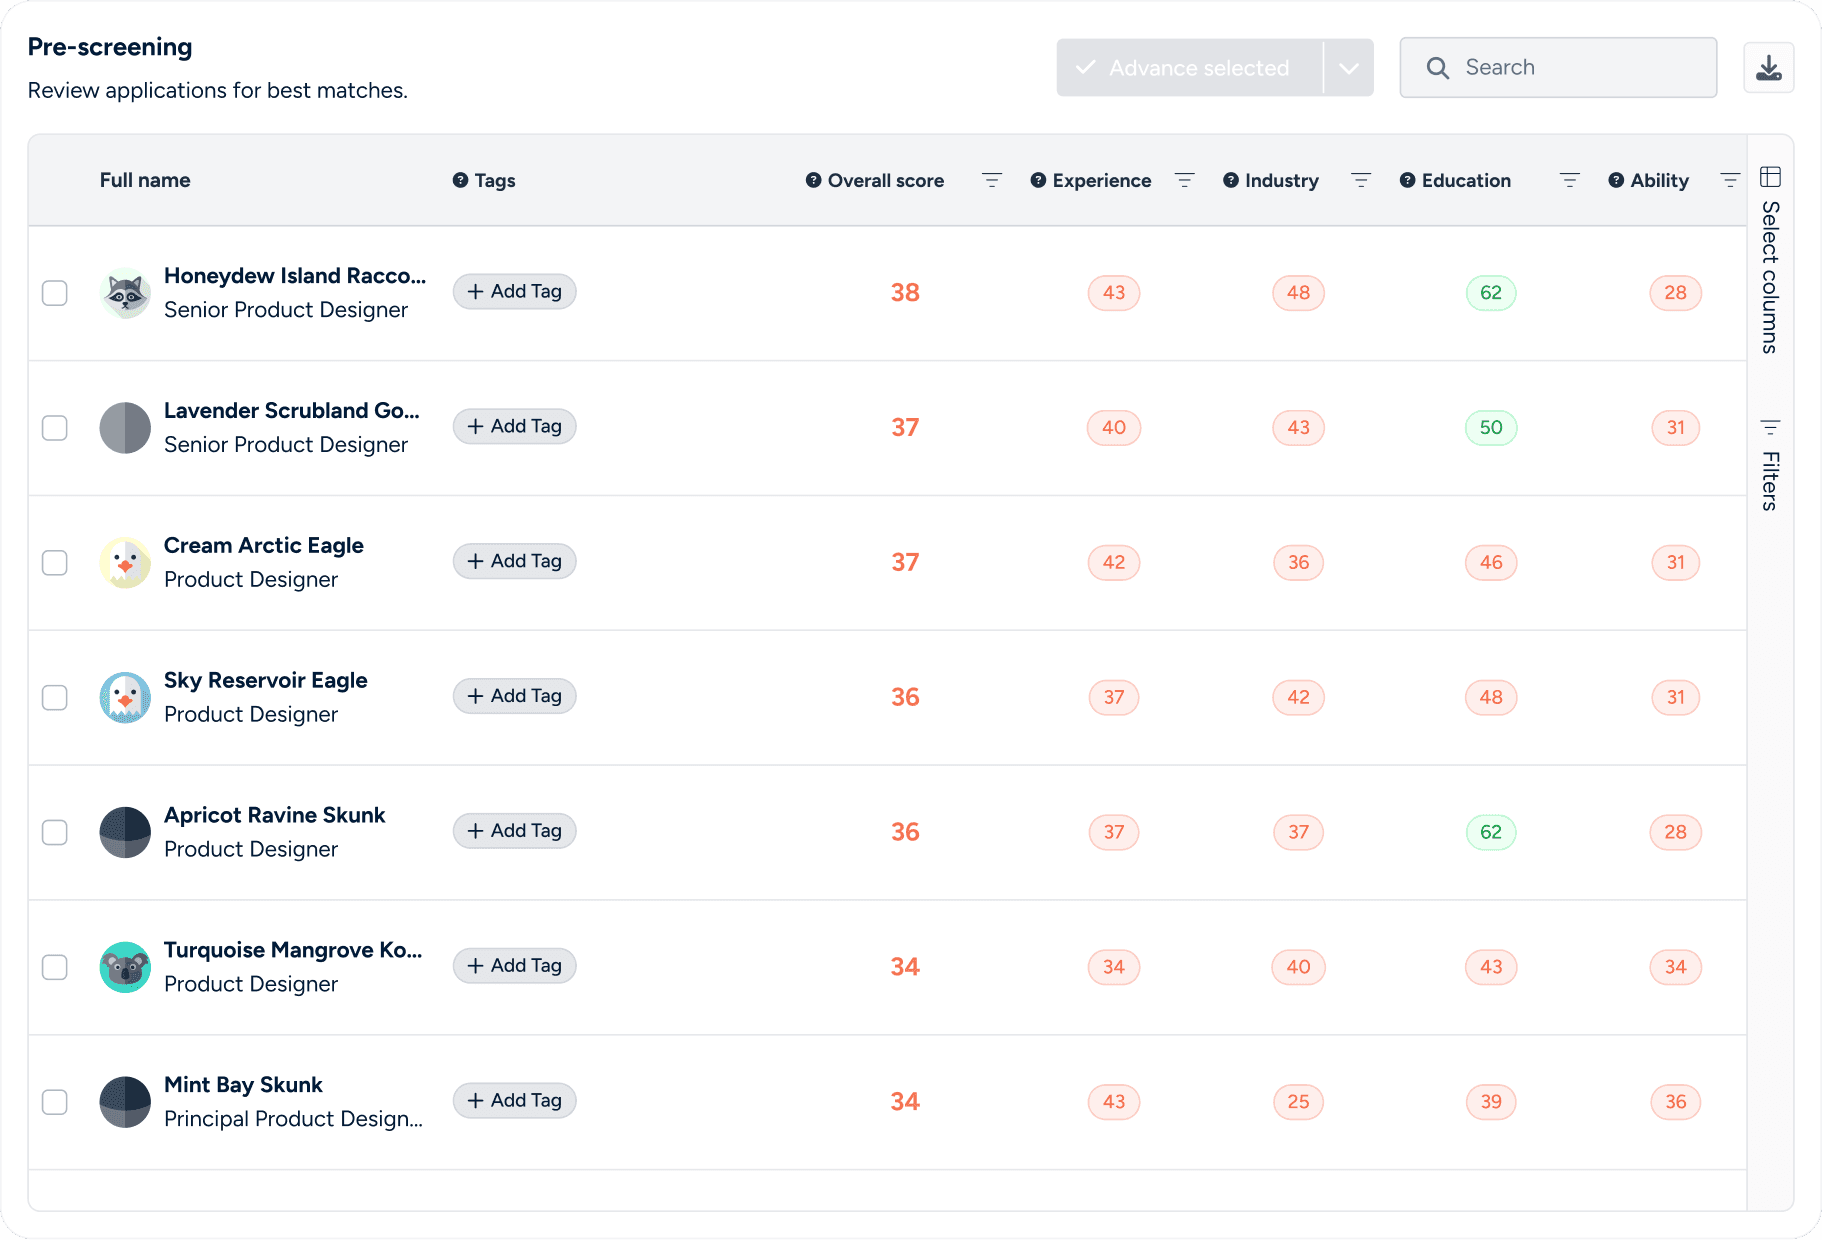Open the Select columns panel icon
Viewport: 1822px width, 1240px height.
(x=1770, y=176)
